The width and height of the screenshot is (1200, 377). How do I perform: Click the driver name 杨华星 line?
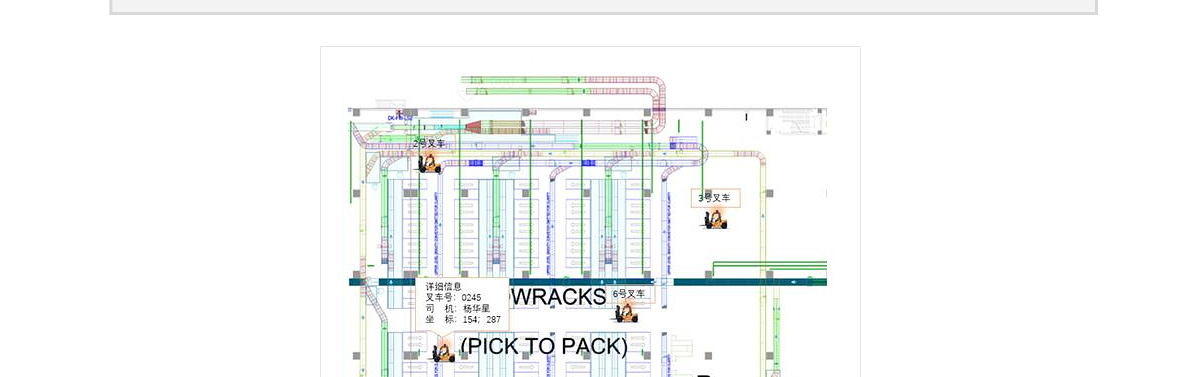click(458, 309)
